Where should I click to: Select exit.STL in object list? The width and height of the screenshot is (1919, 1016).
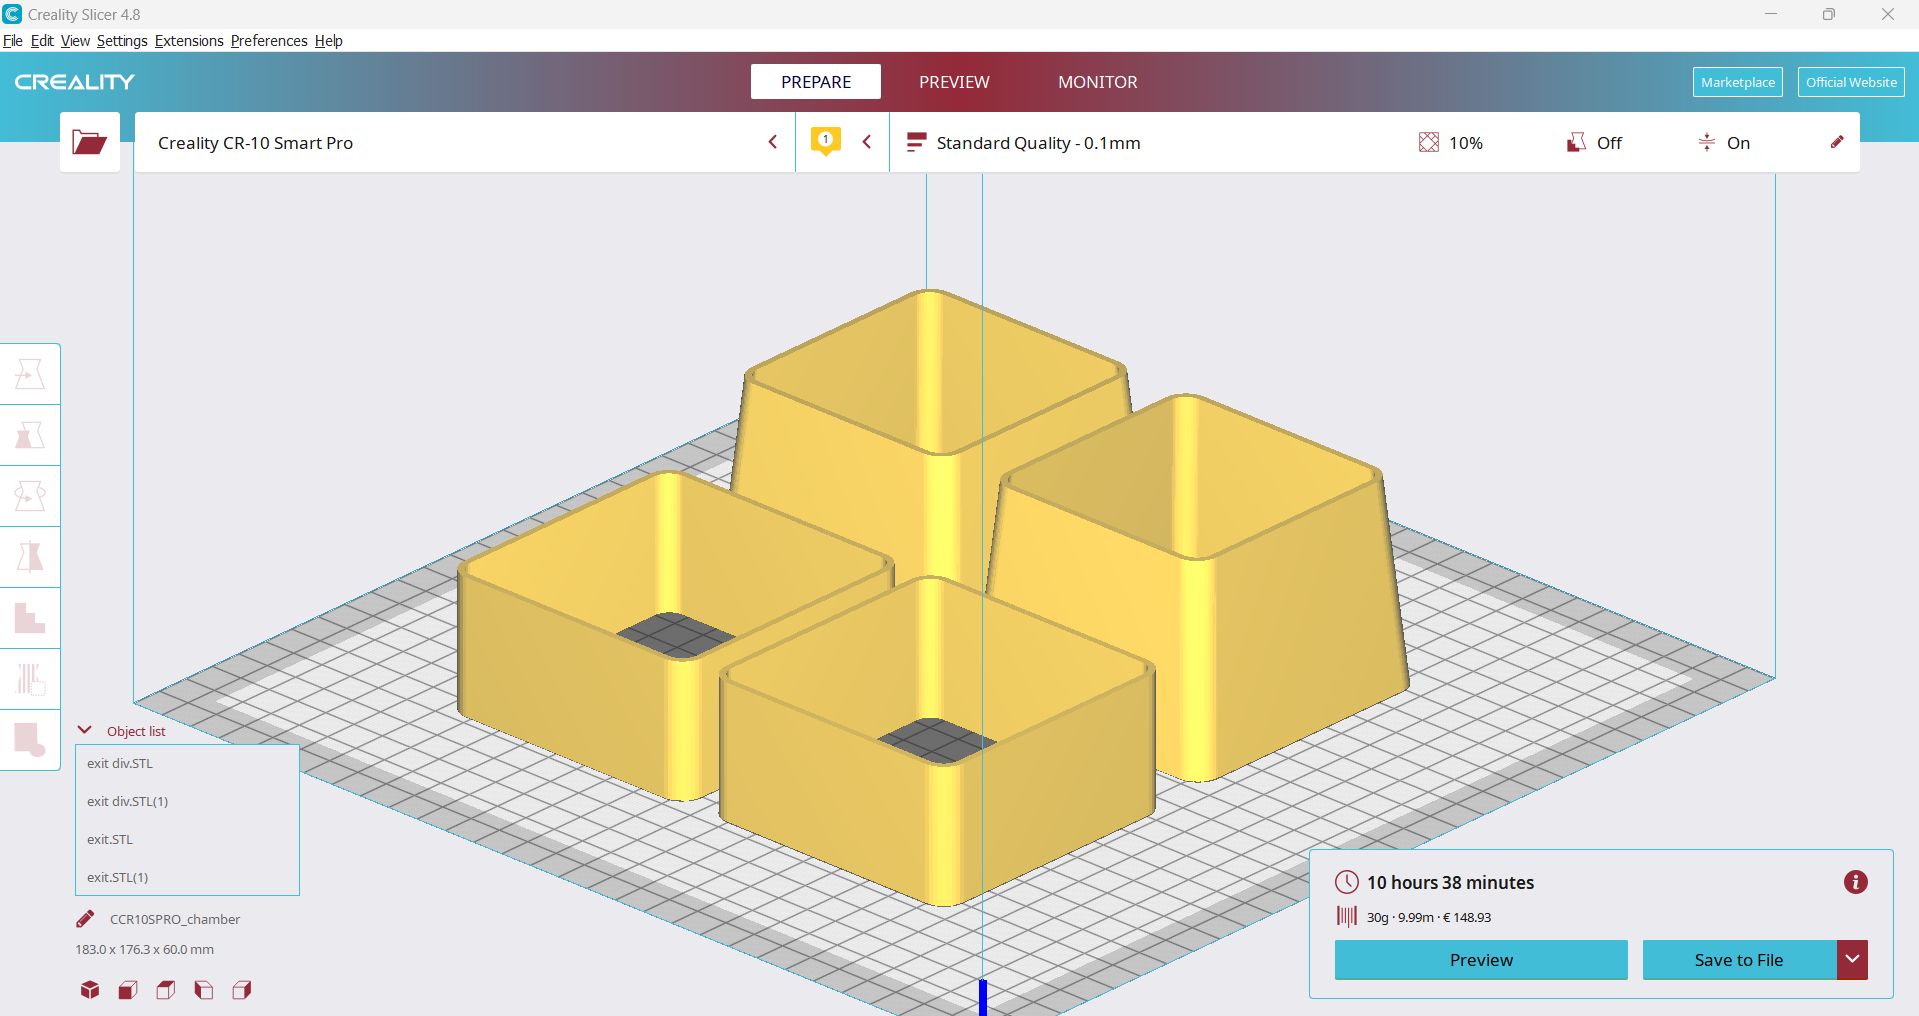point(187,839)
